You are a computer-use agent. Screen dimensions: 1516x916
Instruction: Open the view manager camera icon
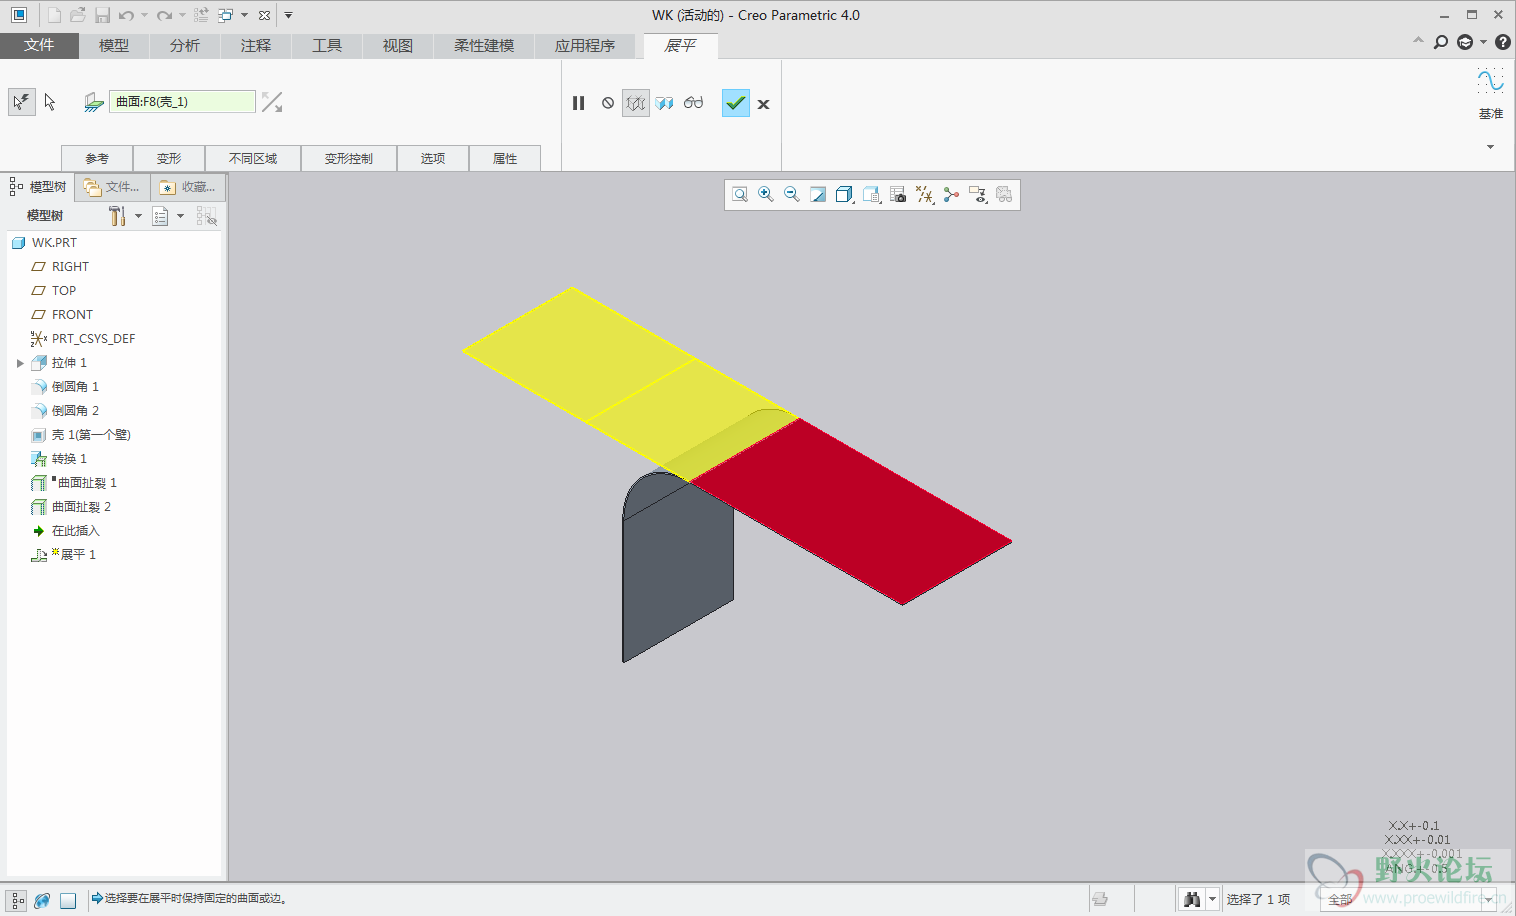(x=898, y=195)
